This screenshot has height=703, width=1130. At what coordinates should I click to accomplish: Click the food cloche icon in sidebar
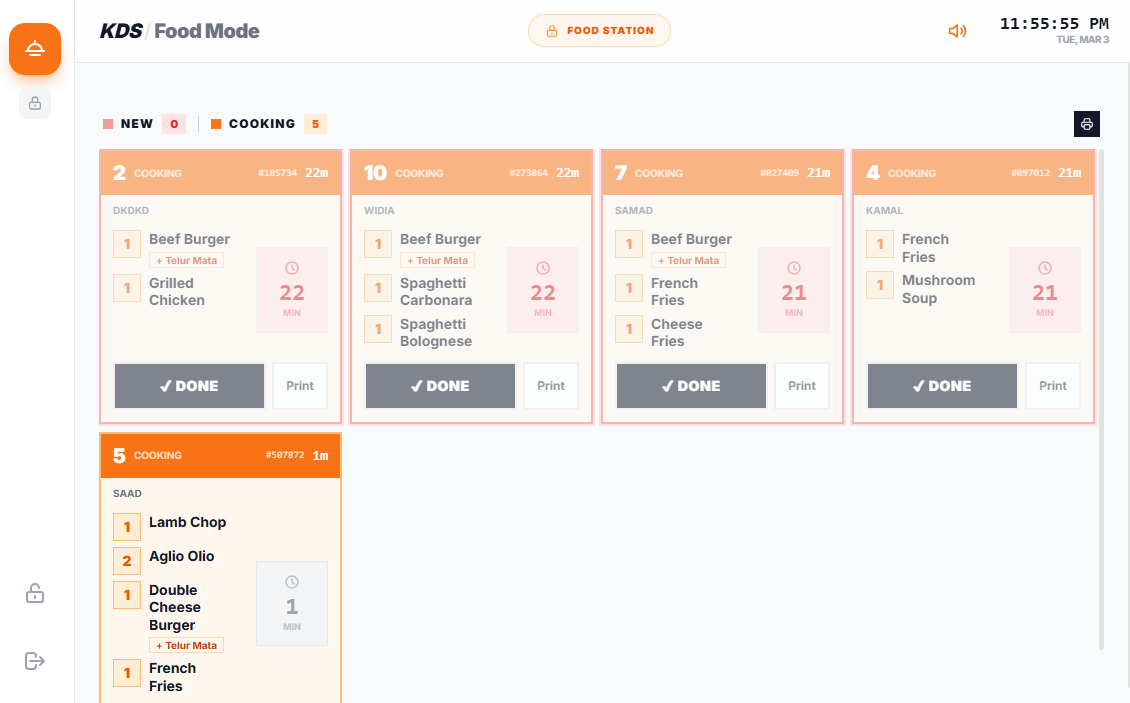pos(35,49)
